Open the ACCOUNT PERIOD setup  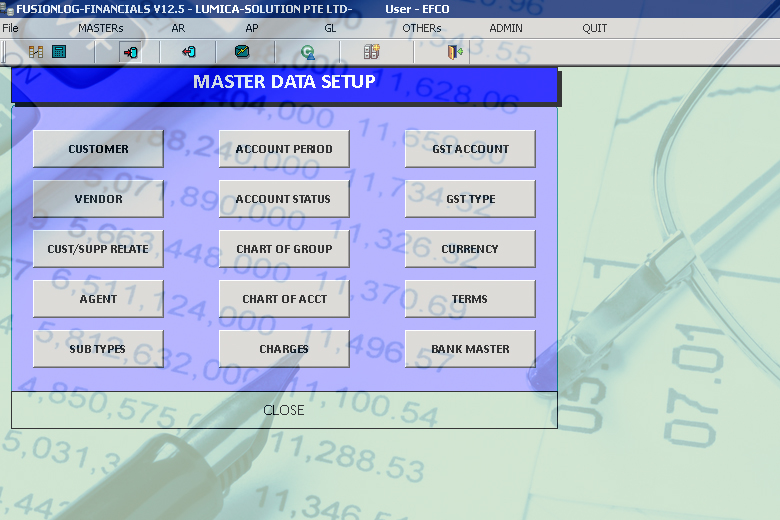(284, 149)
